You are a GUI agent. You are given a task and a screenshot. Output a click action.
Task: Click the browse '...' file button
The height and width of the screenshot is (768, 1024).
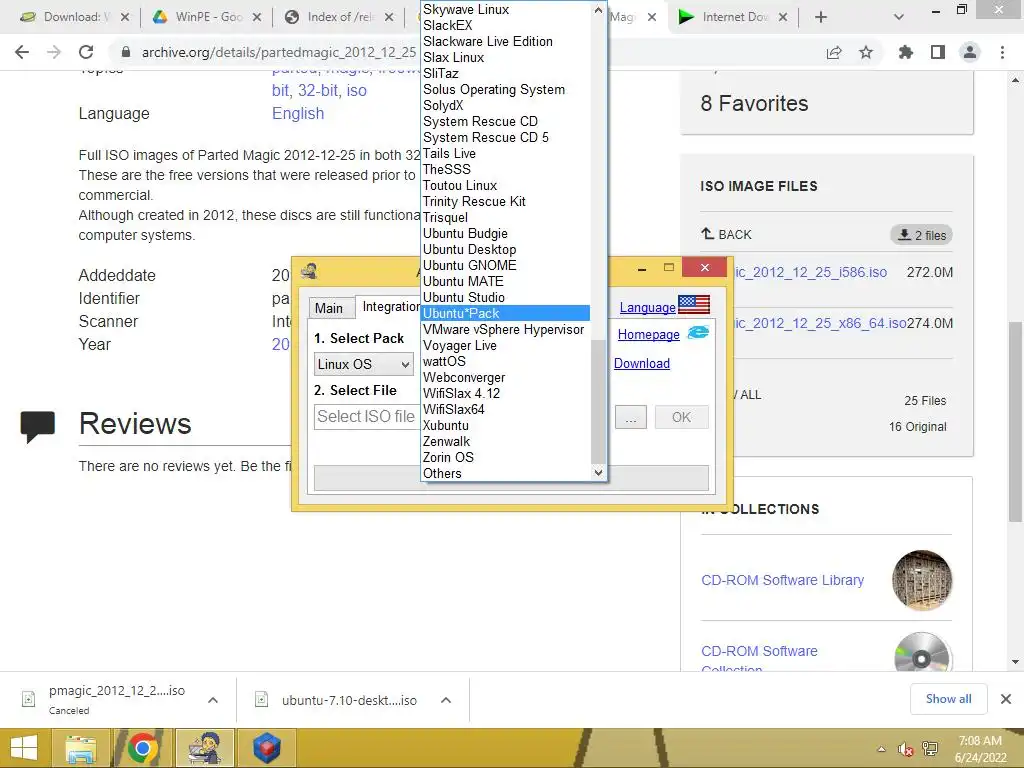[x=630, y=417]
